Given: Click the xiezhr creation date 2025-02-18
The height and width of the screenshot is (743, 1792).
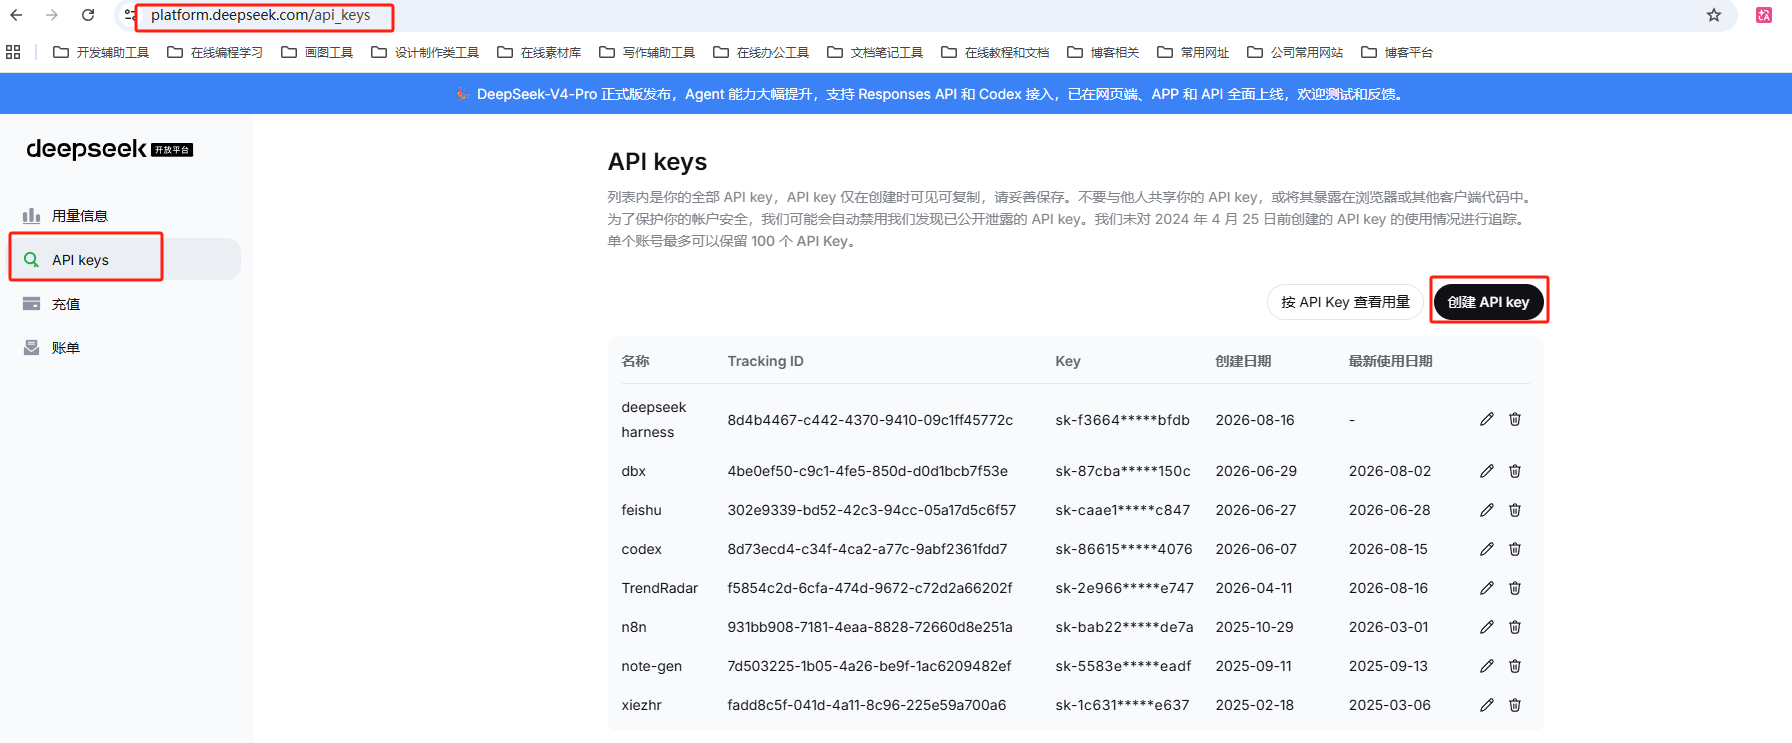Looking at the screenshot, I should pos(1254,705).
